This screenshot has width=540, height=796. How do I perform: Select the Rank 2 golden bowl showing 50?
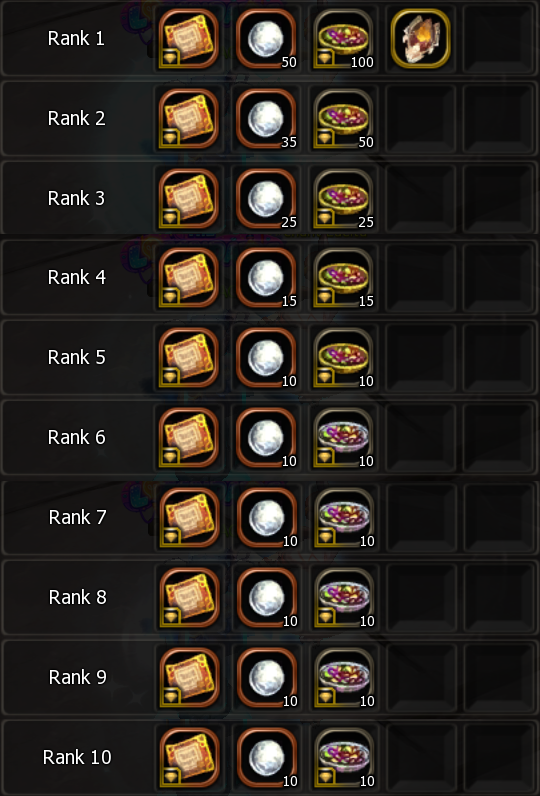344,119
